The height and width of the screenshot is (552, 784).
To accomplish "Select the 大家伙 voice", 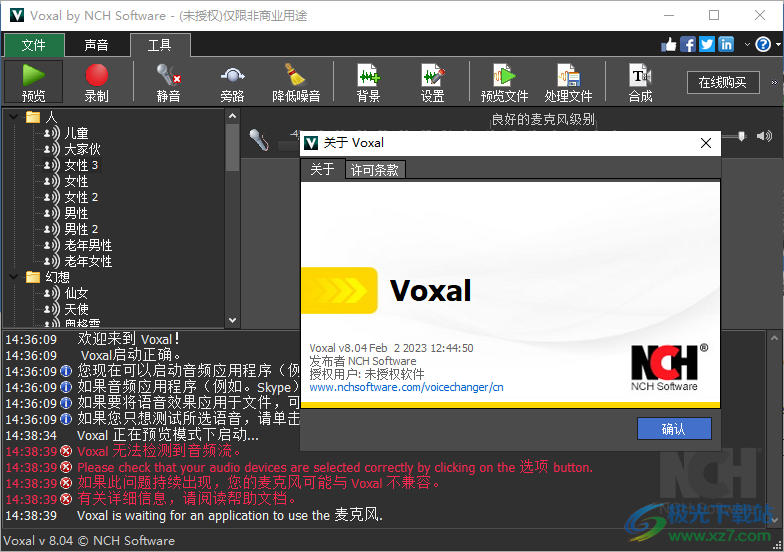I will 82,150.
